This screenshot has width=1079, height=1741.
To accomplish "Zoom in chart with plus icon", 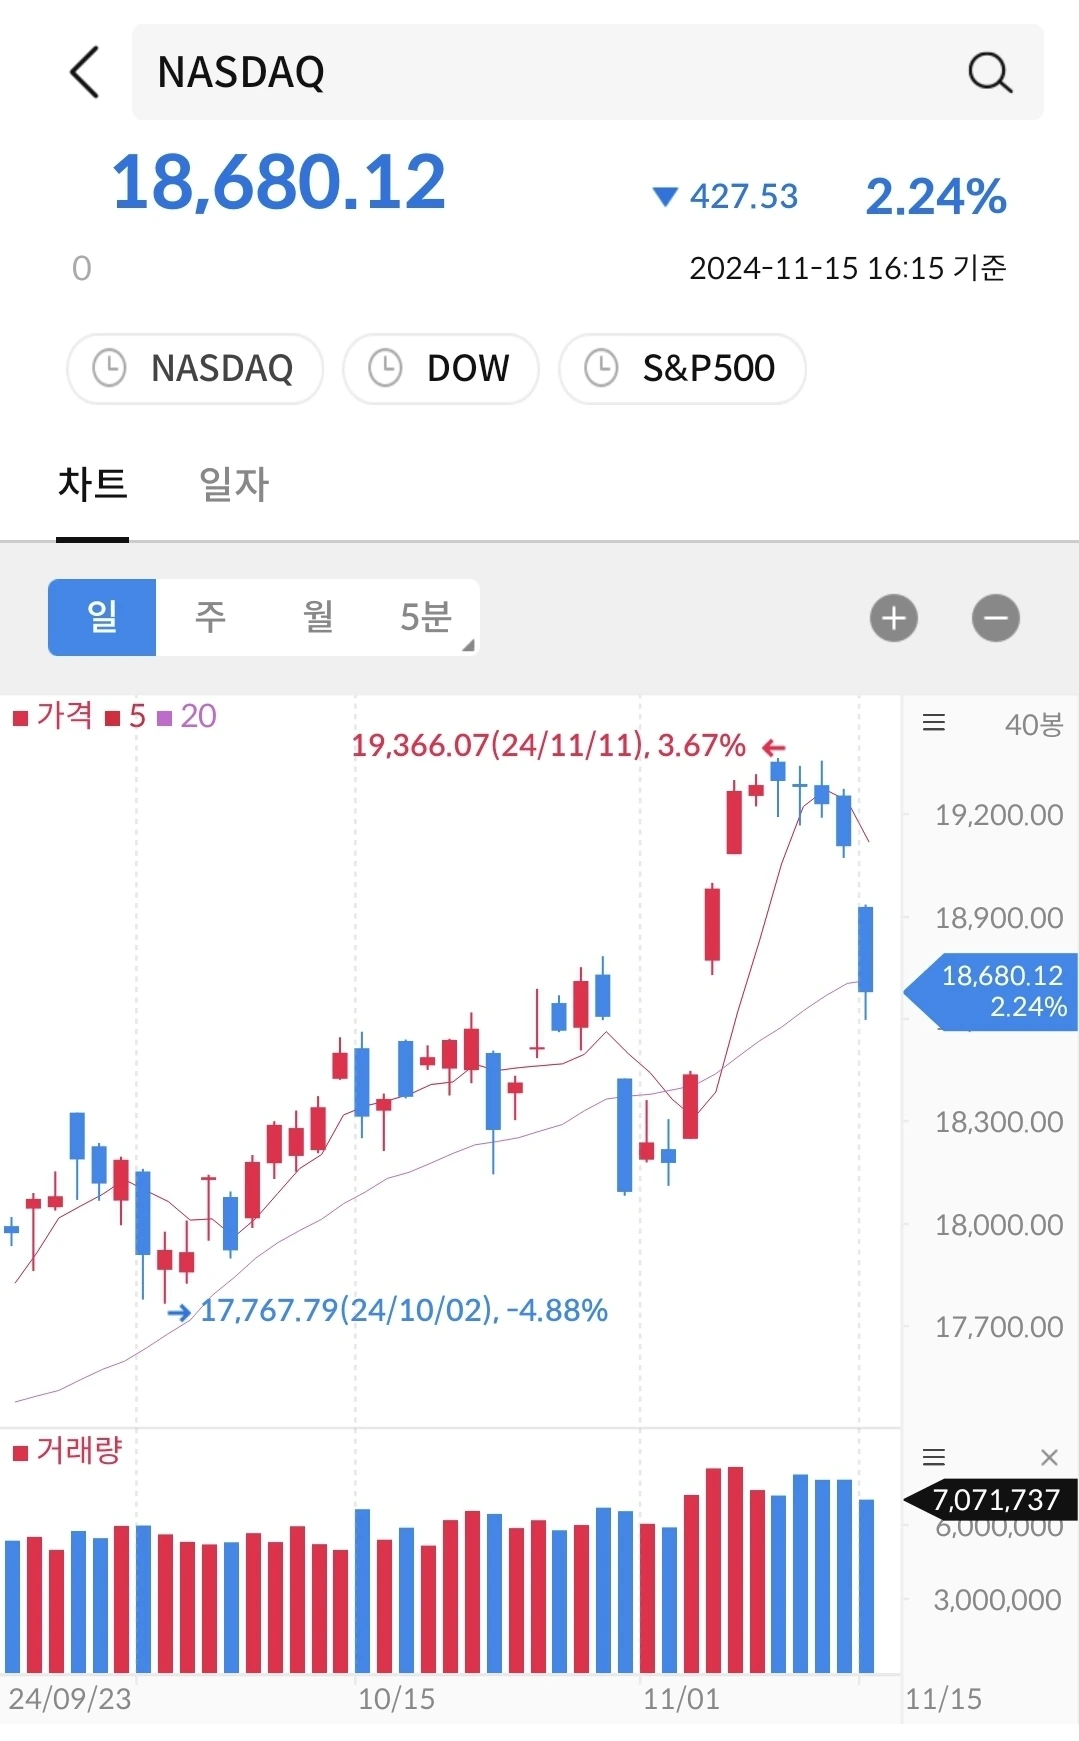I will 893,618.
